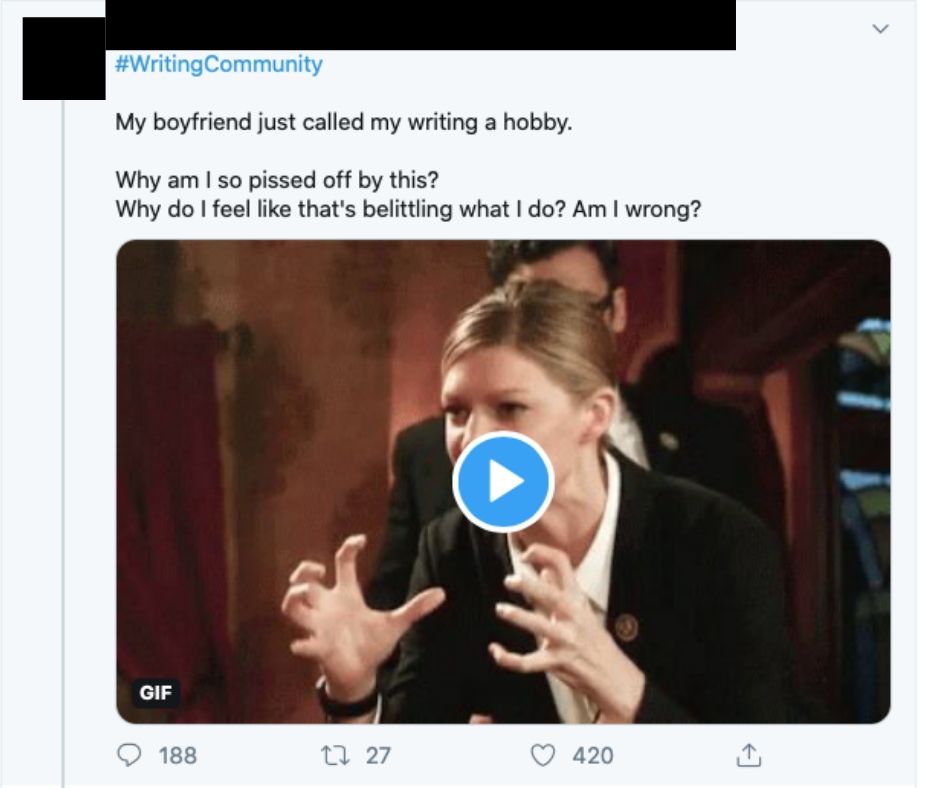Click the reply speech-bubble icon
This screenshot has width=940, height=788.
pos(130,755)
